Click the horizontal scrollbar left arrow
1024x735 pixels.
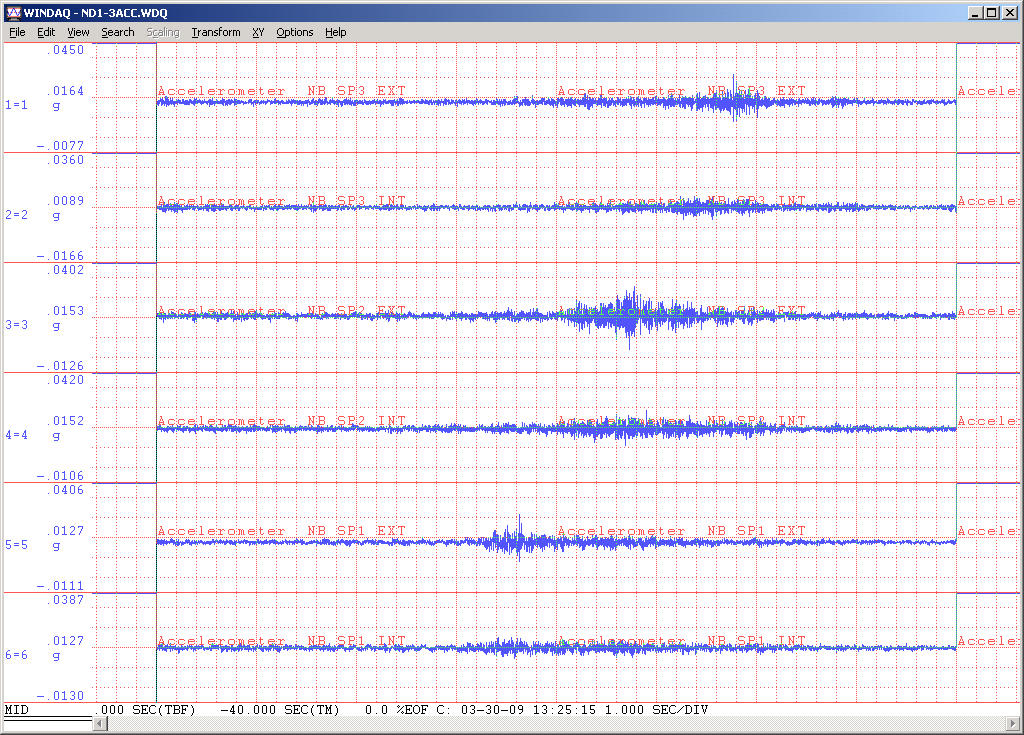100,723
